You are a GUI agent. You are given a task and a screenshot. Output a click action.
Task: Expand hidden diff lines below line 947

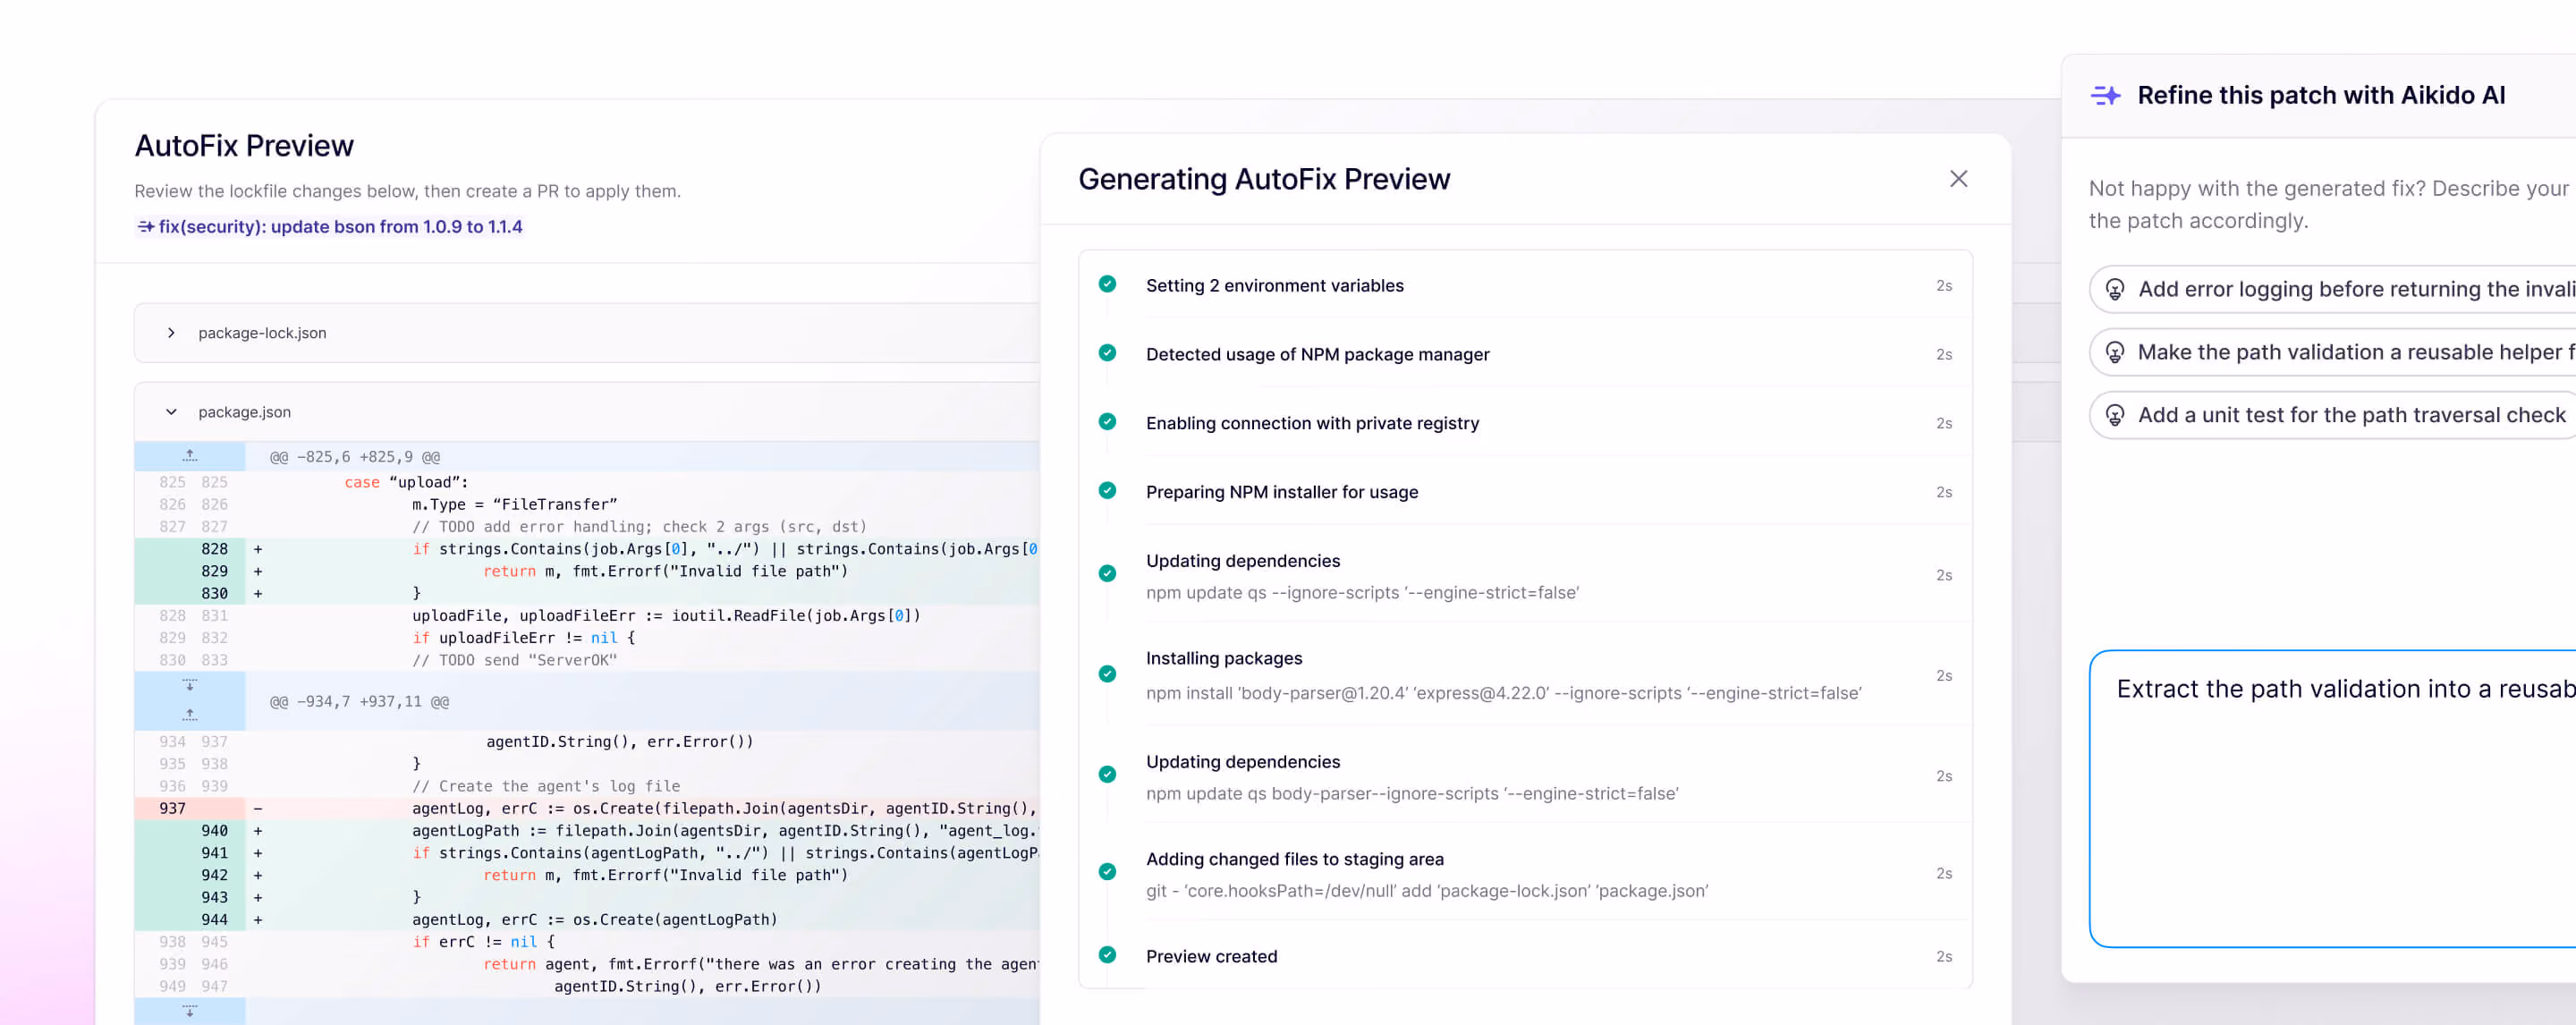pyautogui.click(x=190, y=1011)
